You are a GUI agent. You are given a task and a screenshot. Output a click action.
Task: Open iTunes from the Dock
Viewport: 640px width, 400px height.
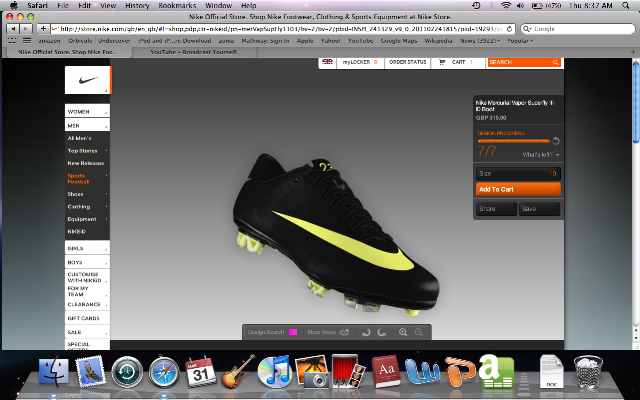click(275, 371)
